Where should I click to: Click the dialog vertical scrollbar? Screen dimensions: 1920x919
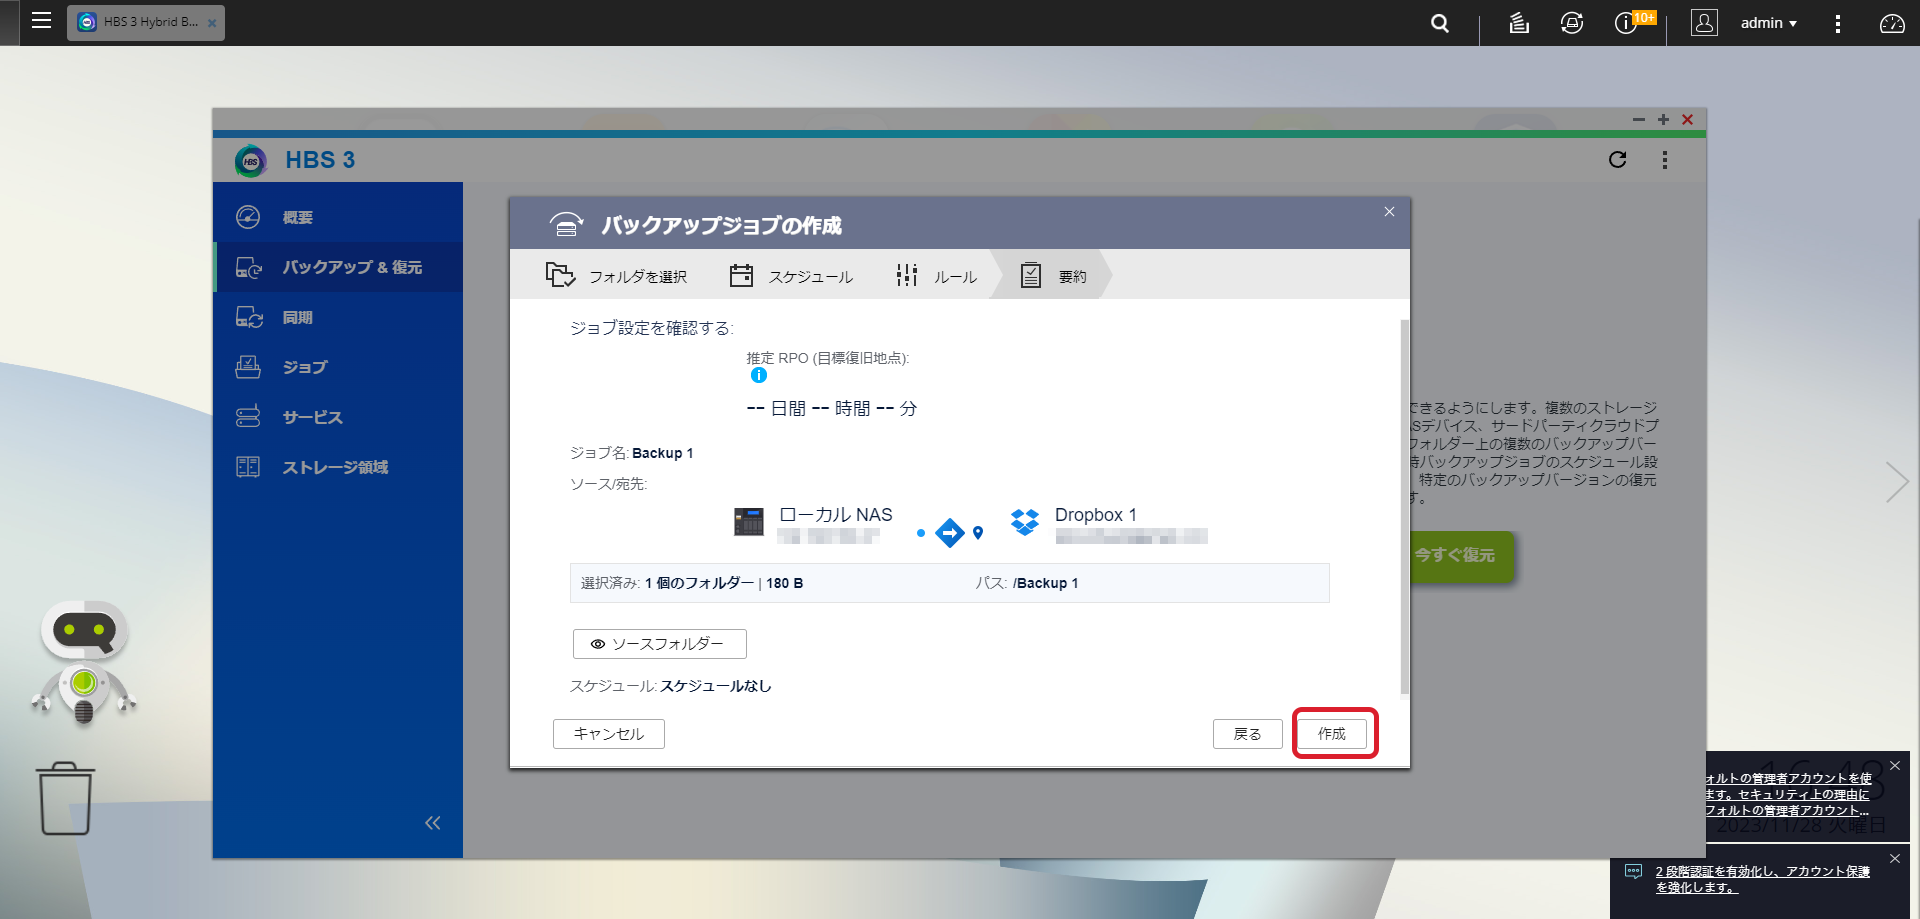1404,506
